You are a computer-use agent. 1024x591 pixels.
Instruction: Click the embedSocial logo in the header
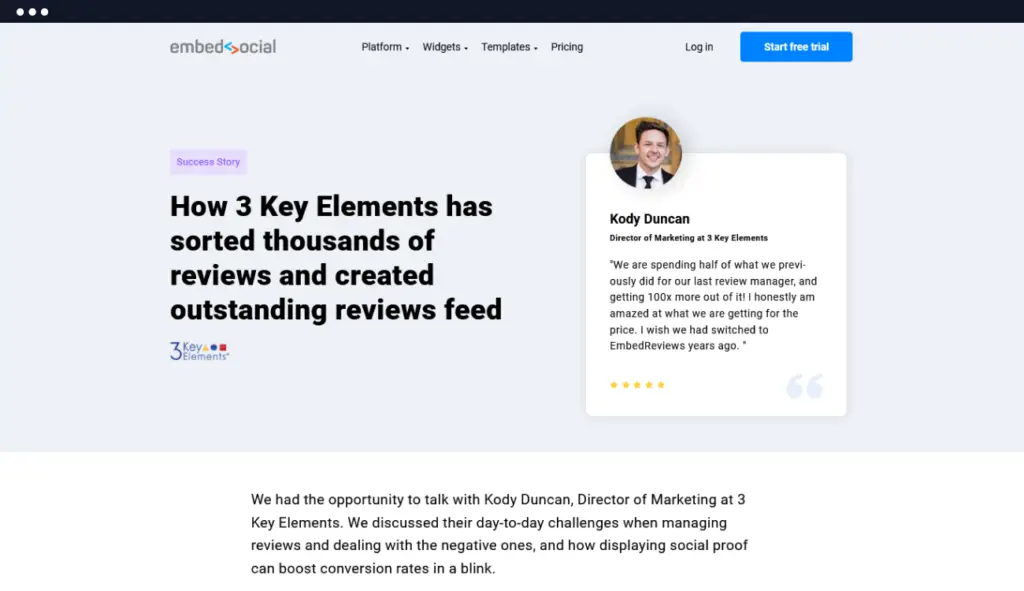point(222,46)
